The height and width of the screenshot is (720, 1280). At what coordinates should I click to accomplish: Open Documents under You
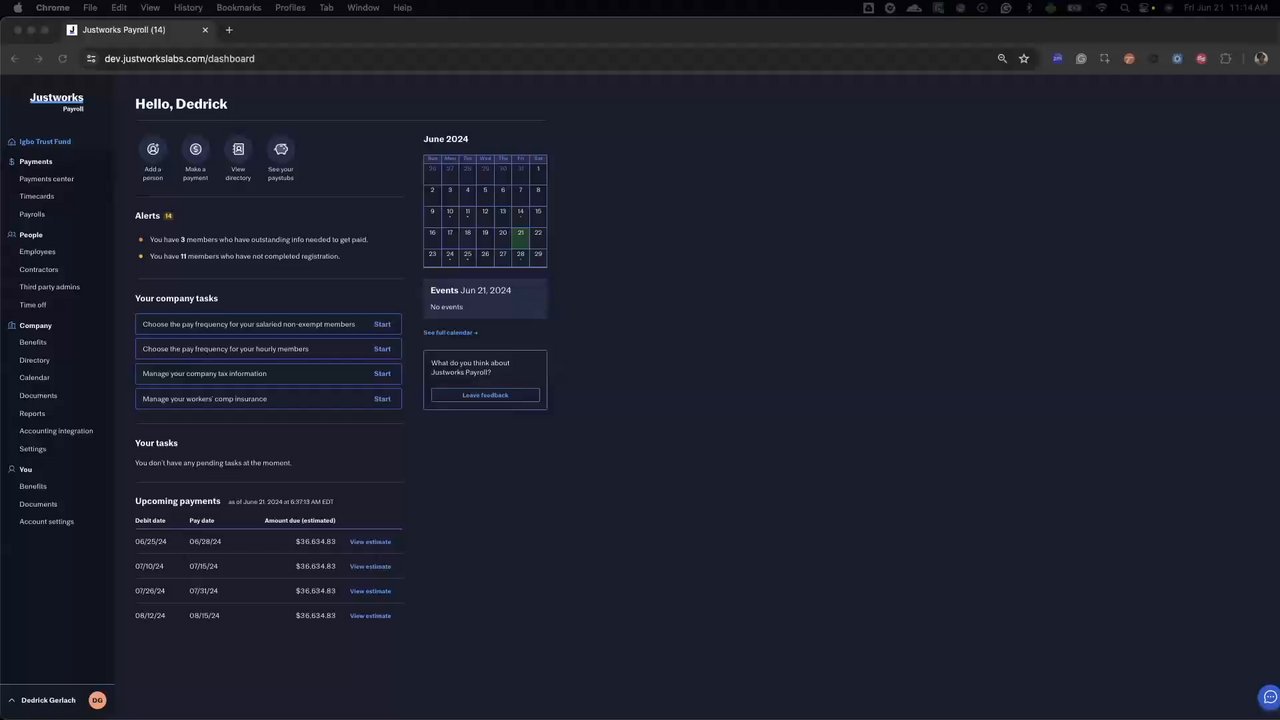38,504
